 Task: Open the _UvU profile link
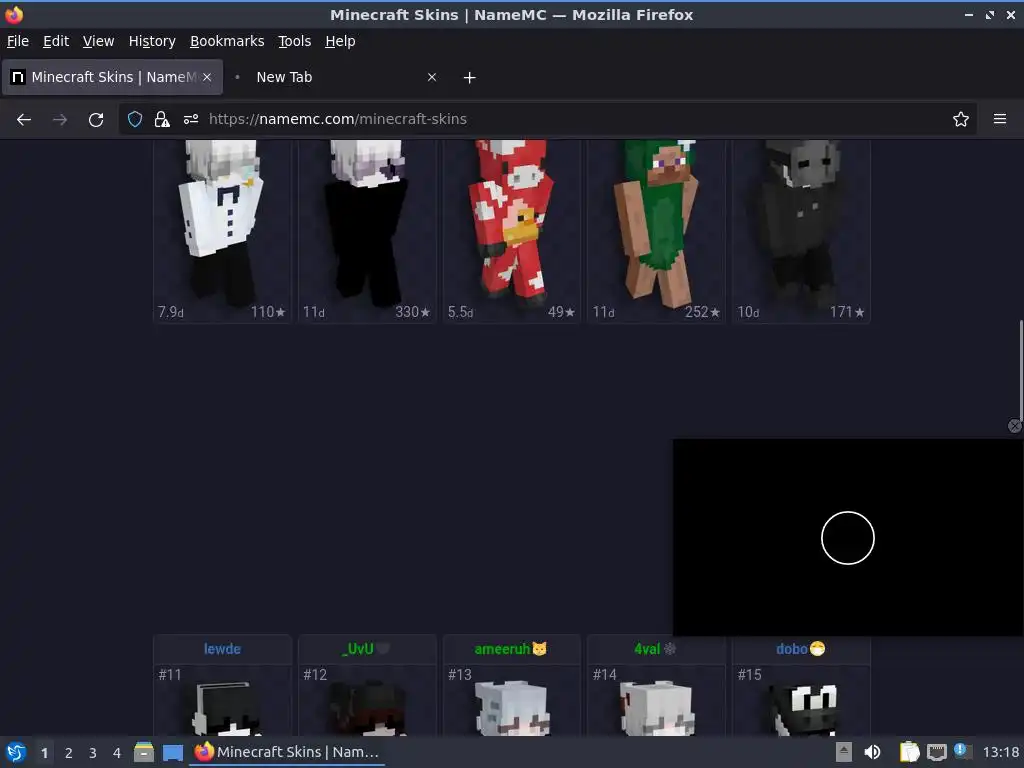(358, 649)
